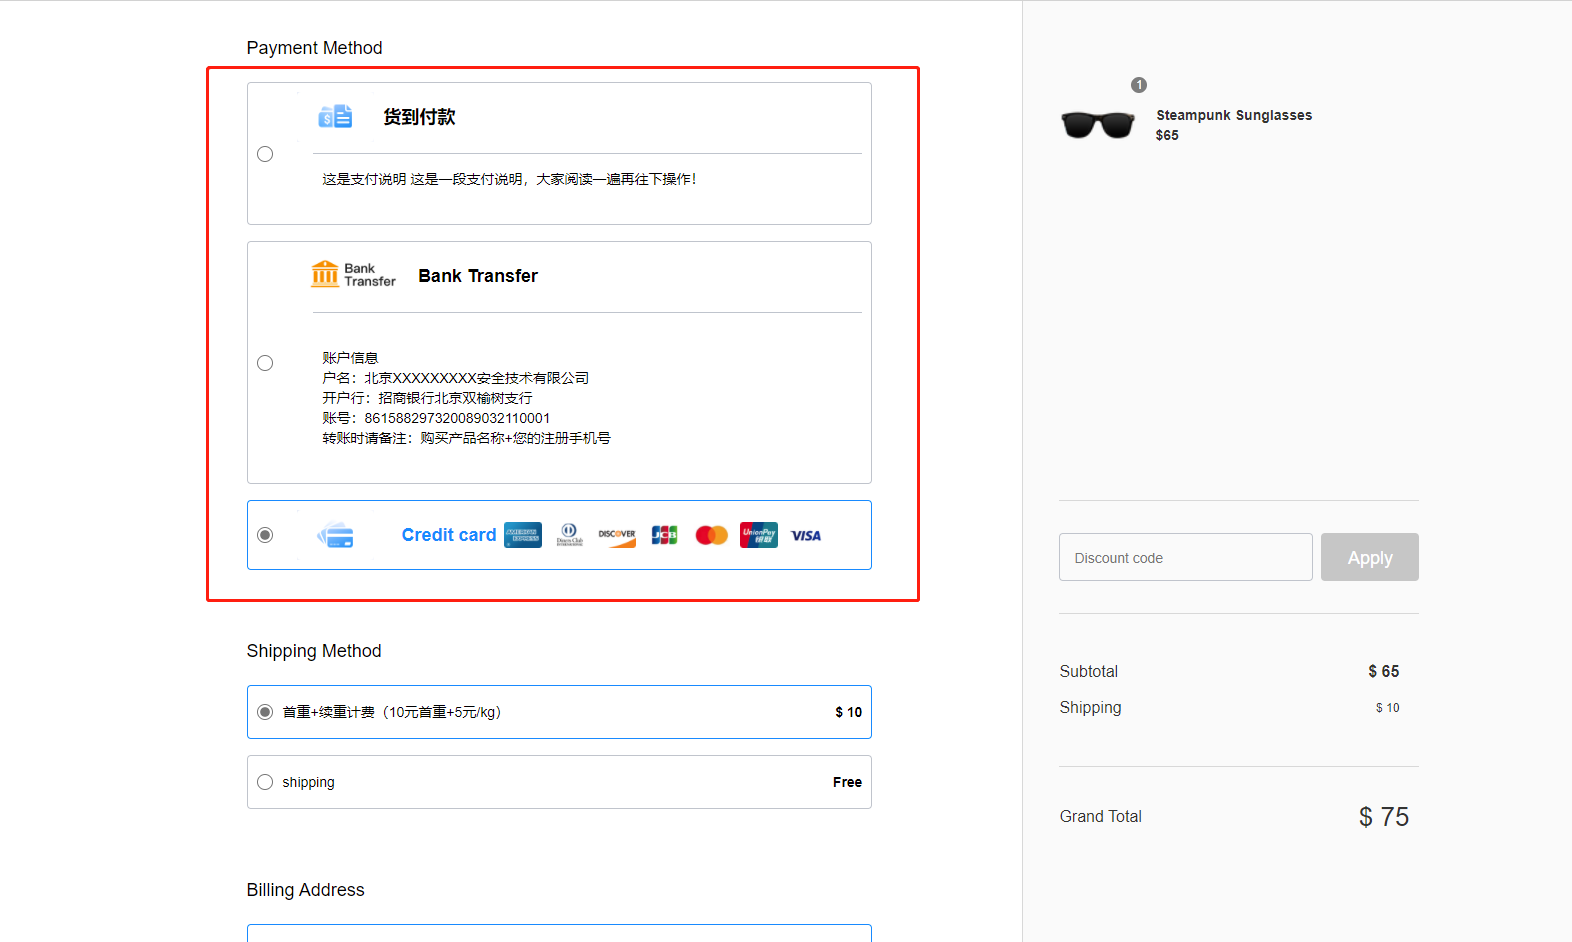
Task: Click the Mastercard logo
Action: pos(711,535)
